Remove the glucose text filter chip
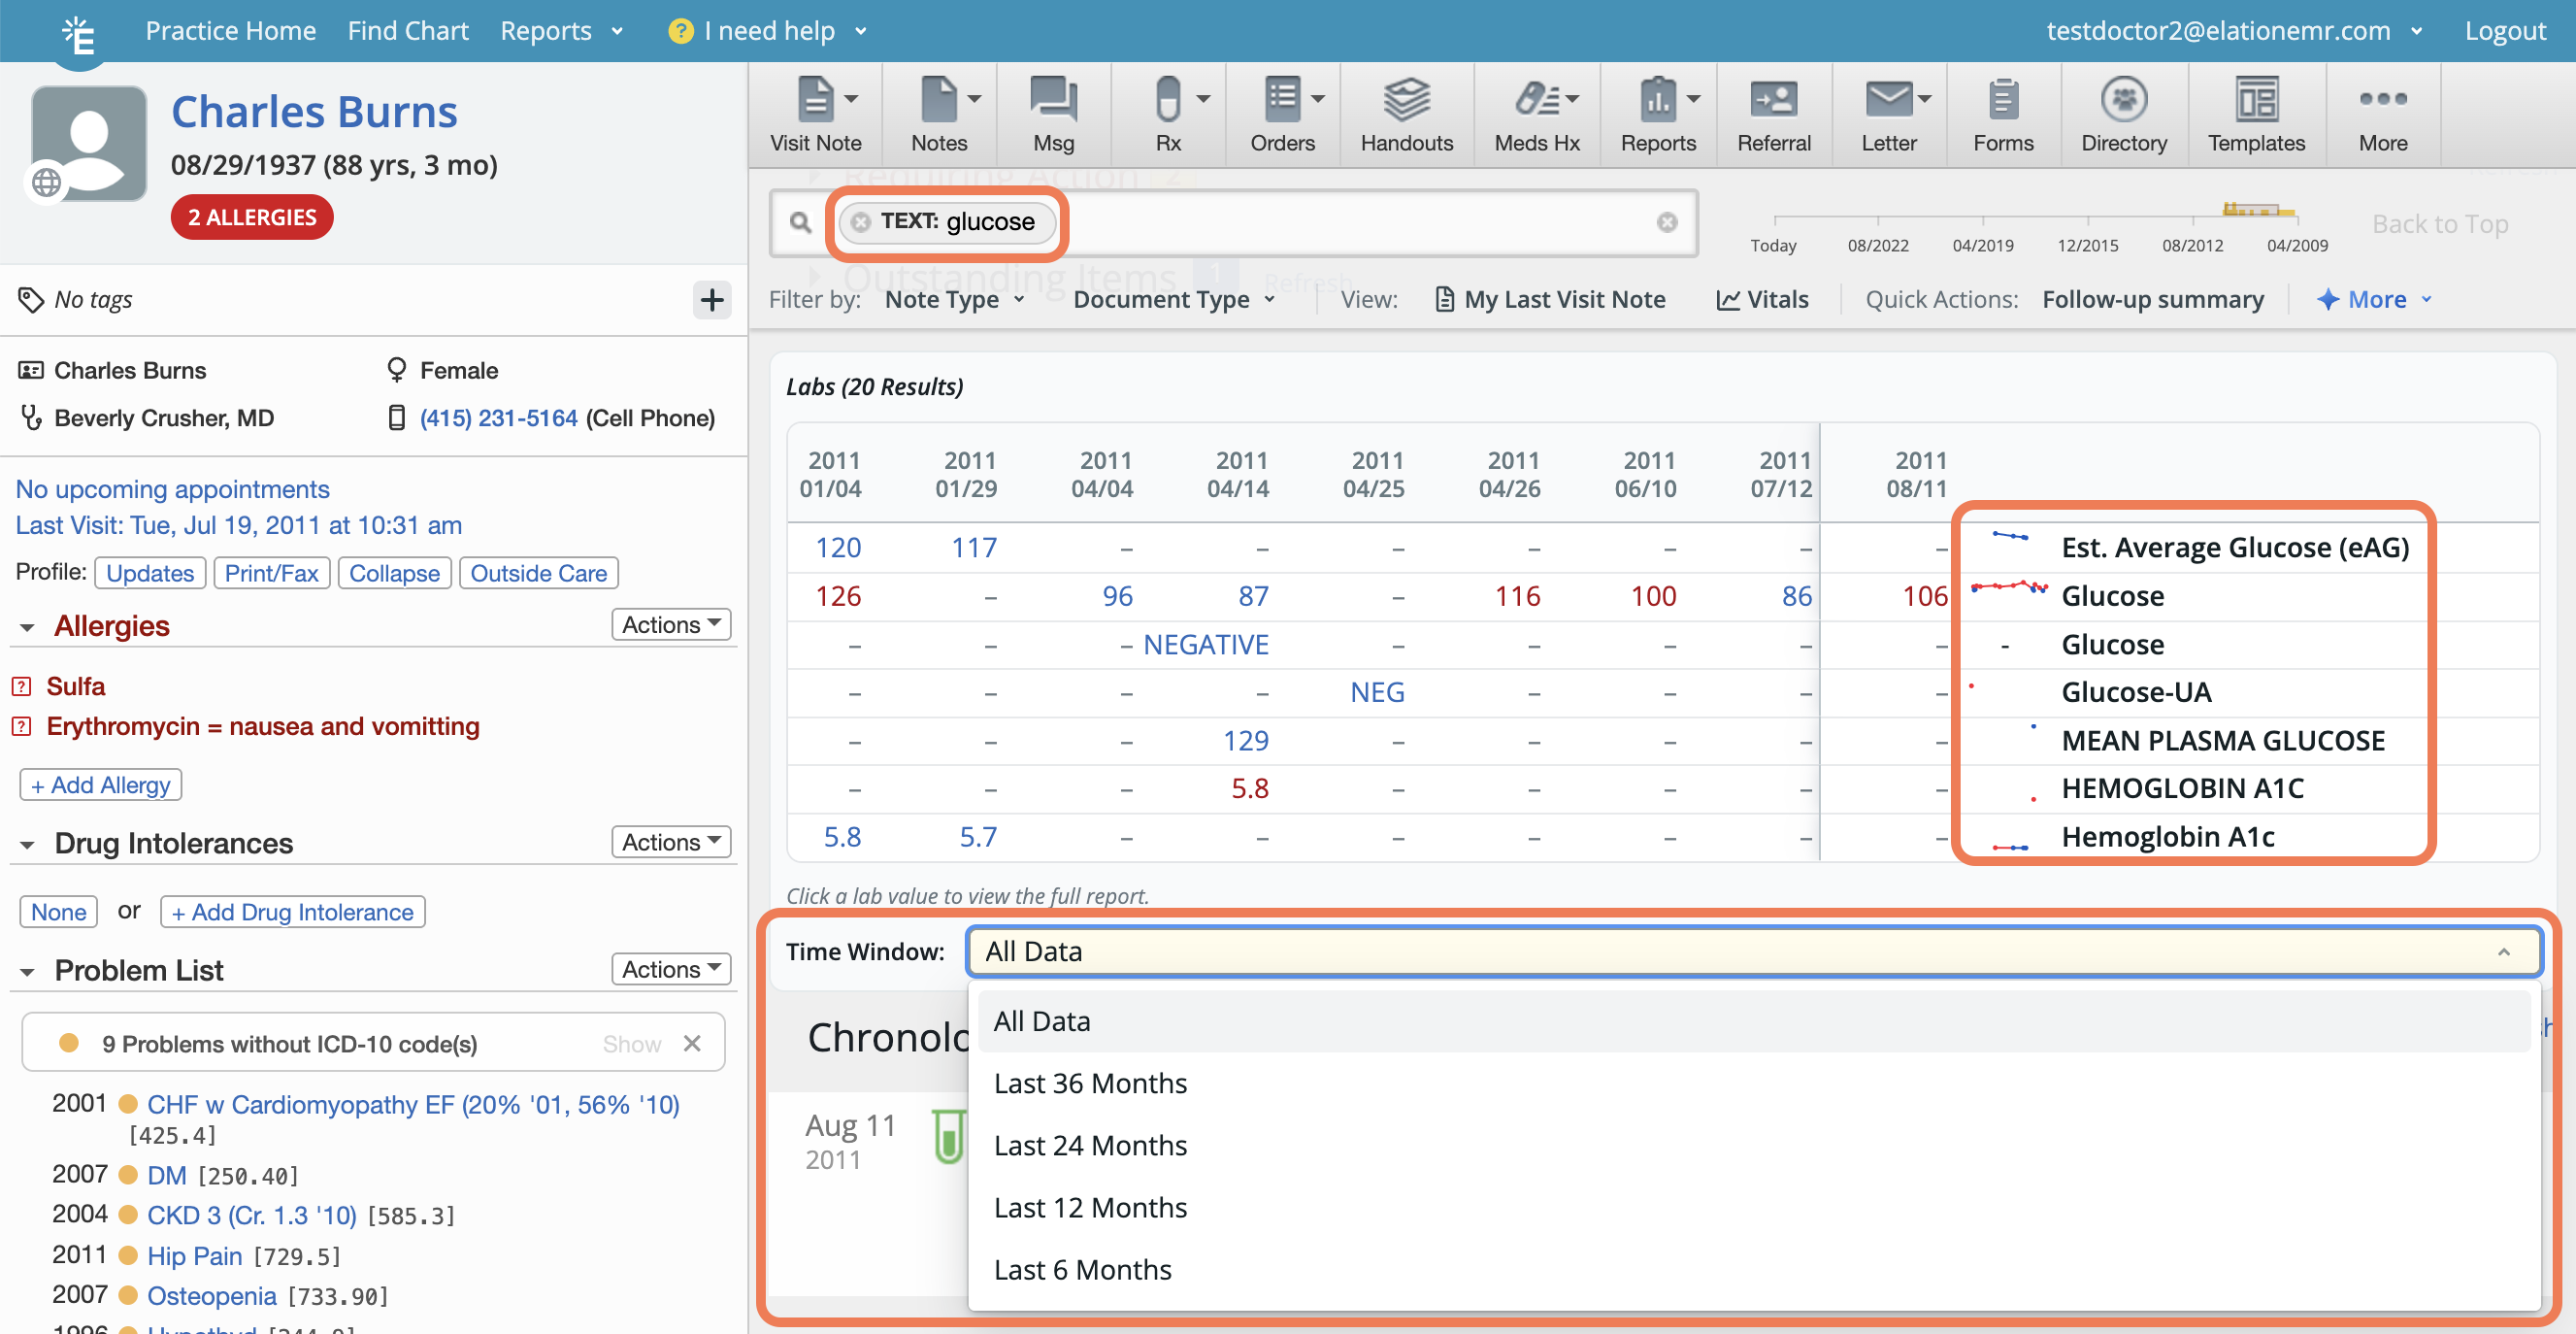 (x=861, y=222)
